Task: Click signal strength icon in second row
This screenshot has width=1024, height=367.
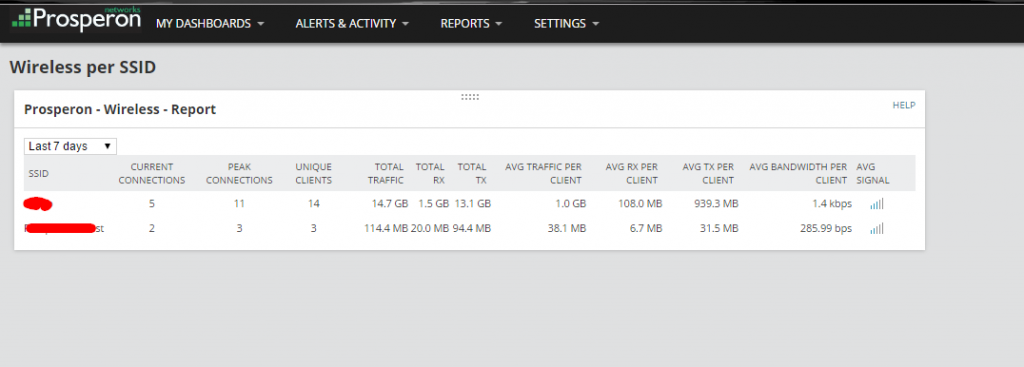Action: pyautogui.click(x=876, y=229)
